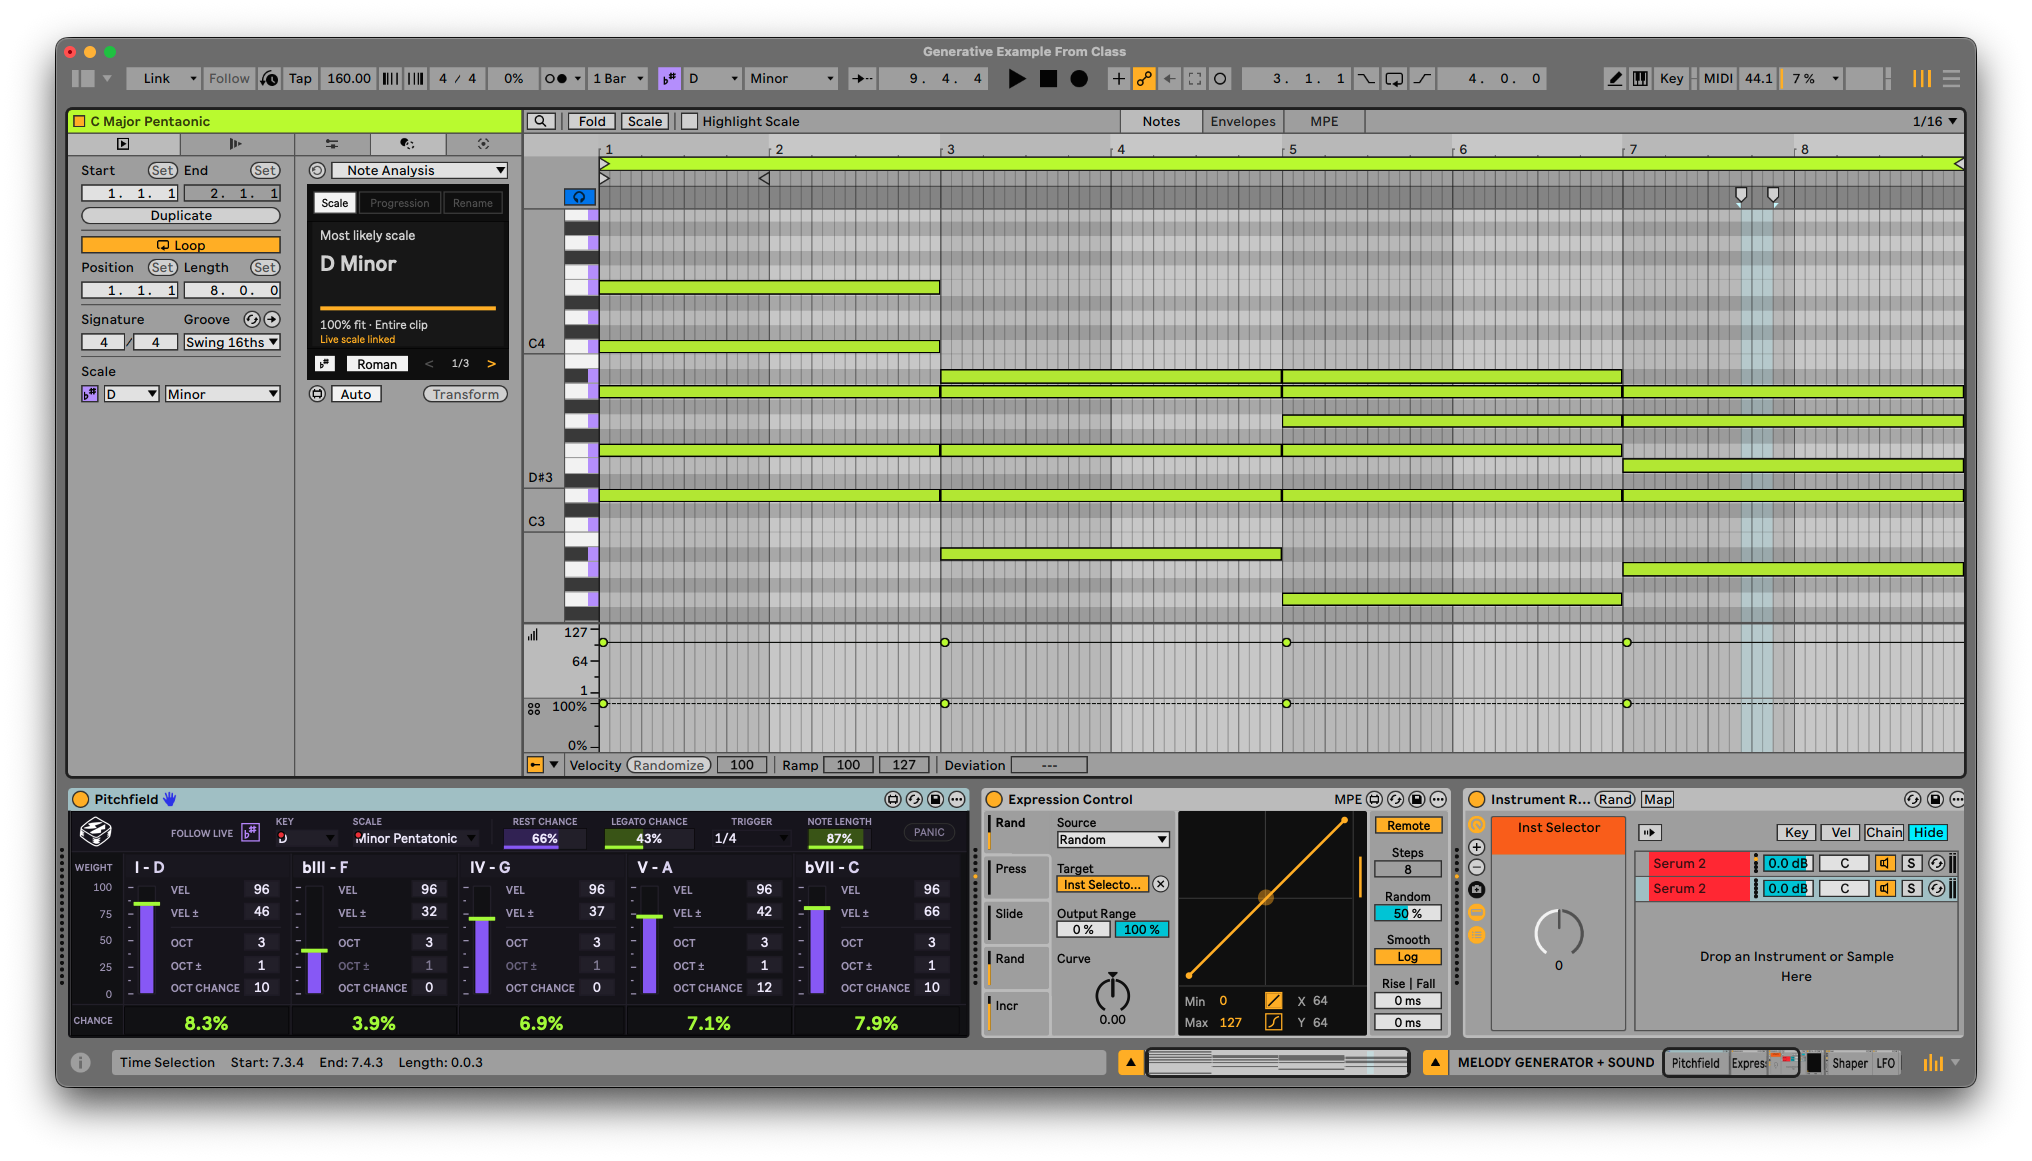
Task: Click the tempo field showing 160.00
Action: pos(348,79)
